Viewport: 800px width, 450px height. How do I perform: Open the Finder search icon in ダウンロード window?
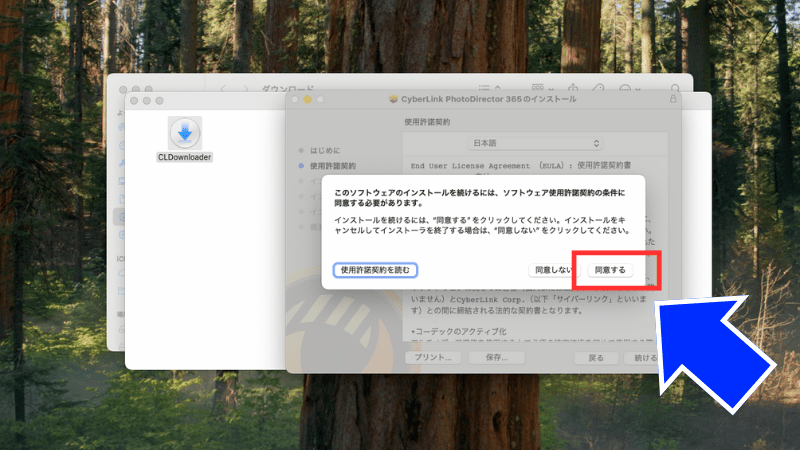pos(675,89)
